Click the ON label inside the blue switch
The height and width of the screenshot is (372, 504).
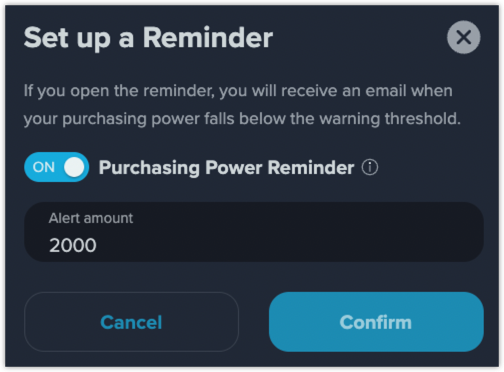pos(44,167)
